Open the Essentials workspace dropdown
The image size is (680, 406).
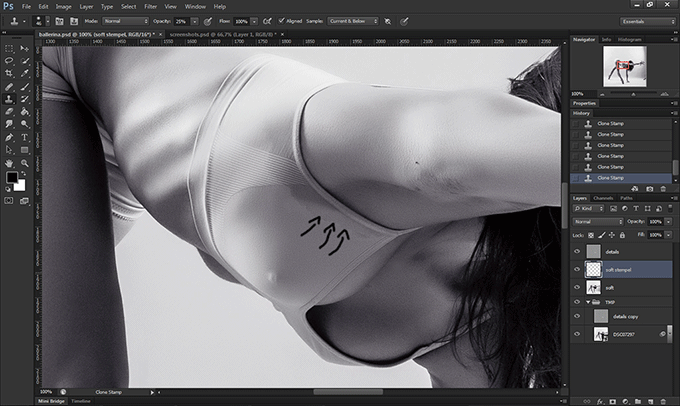(x=647, y=21)
